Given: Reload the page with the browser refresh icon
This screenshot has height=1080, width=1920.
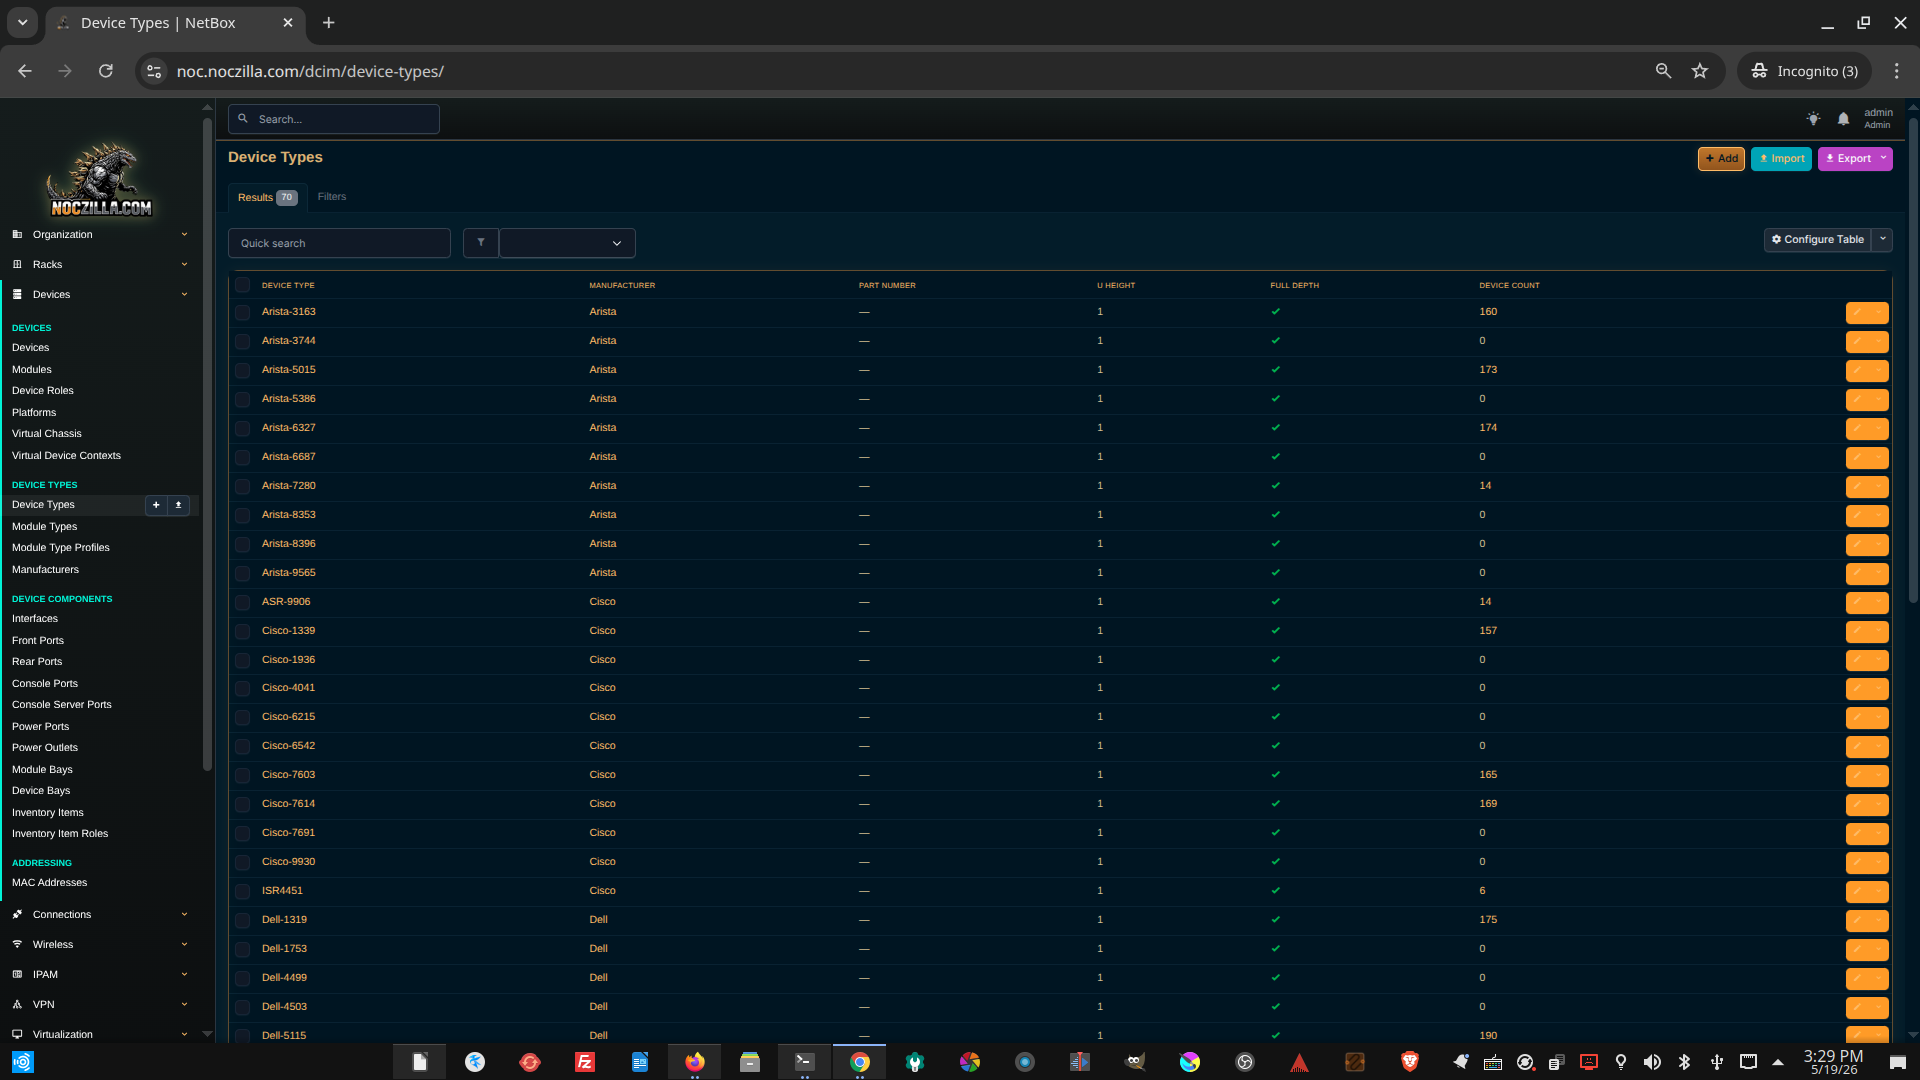Looking at the screenshot, I should pyautogui.click(x=106, y=71).
